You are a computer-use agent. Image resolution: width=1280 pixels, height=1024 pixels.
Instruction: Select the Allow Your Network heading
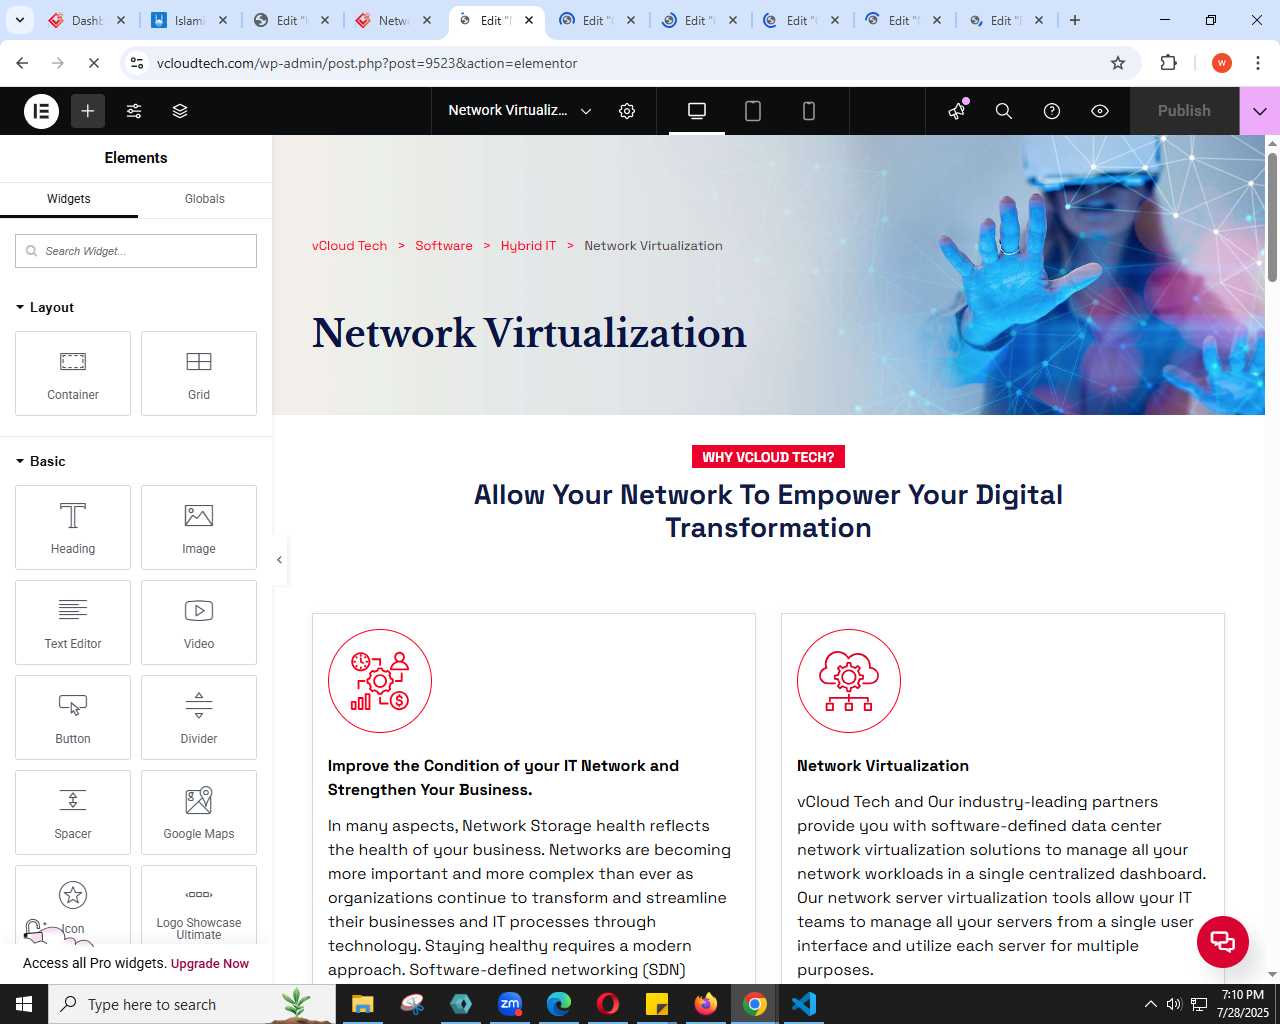768,511
